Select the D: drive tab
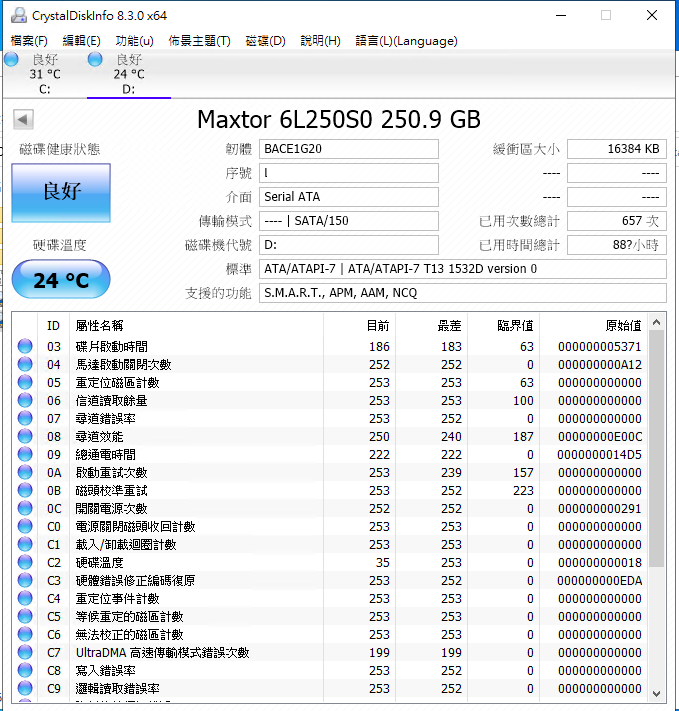 click(128, 75)
